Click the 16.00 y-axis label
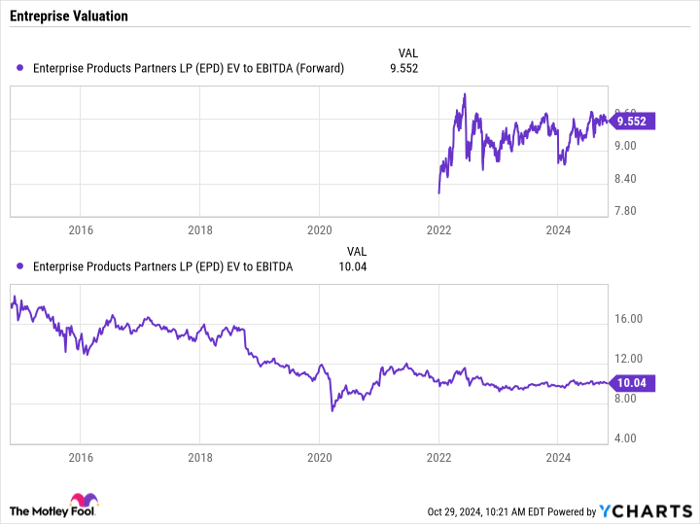 (628, 319)
